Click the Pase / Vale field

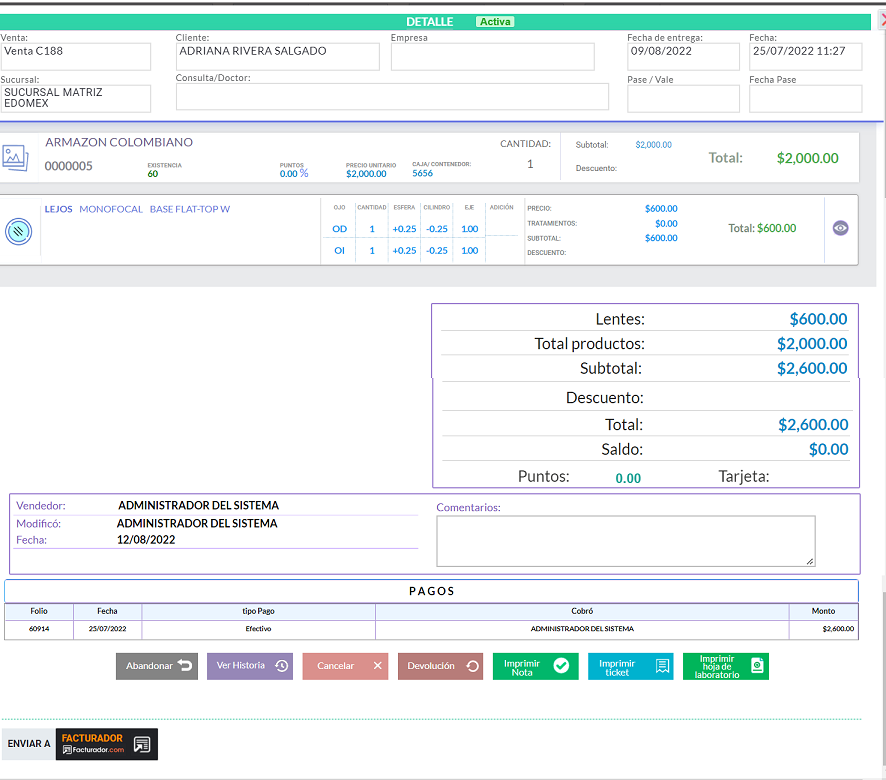[x=683, y=98]
